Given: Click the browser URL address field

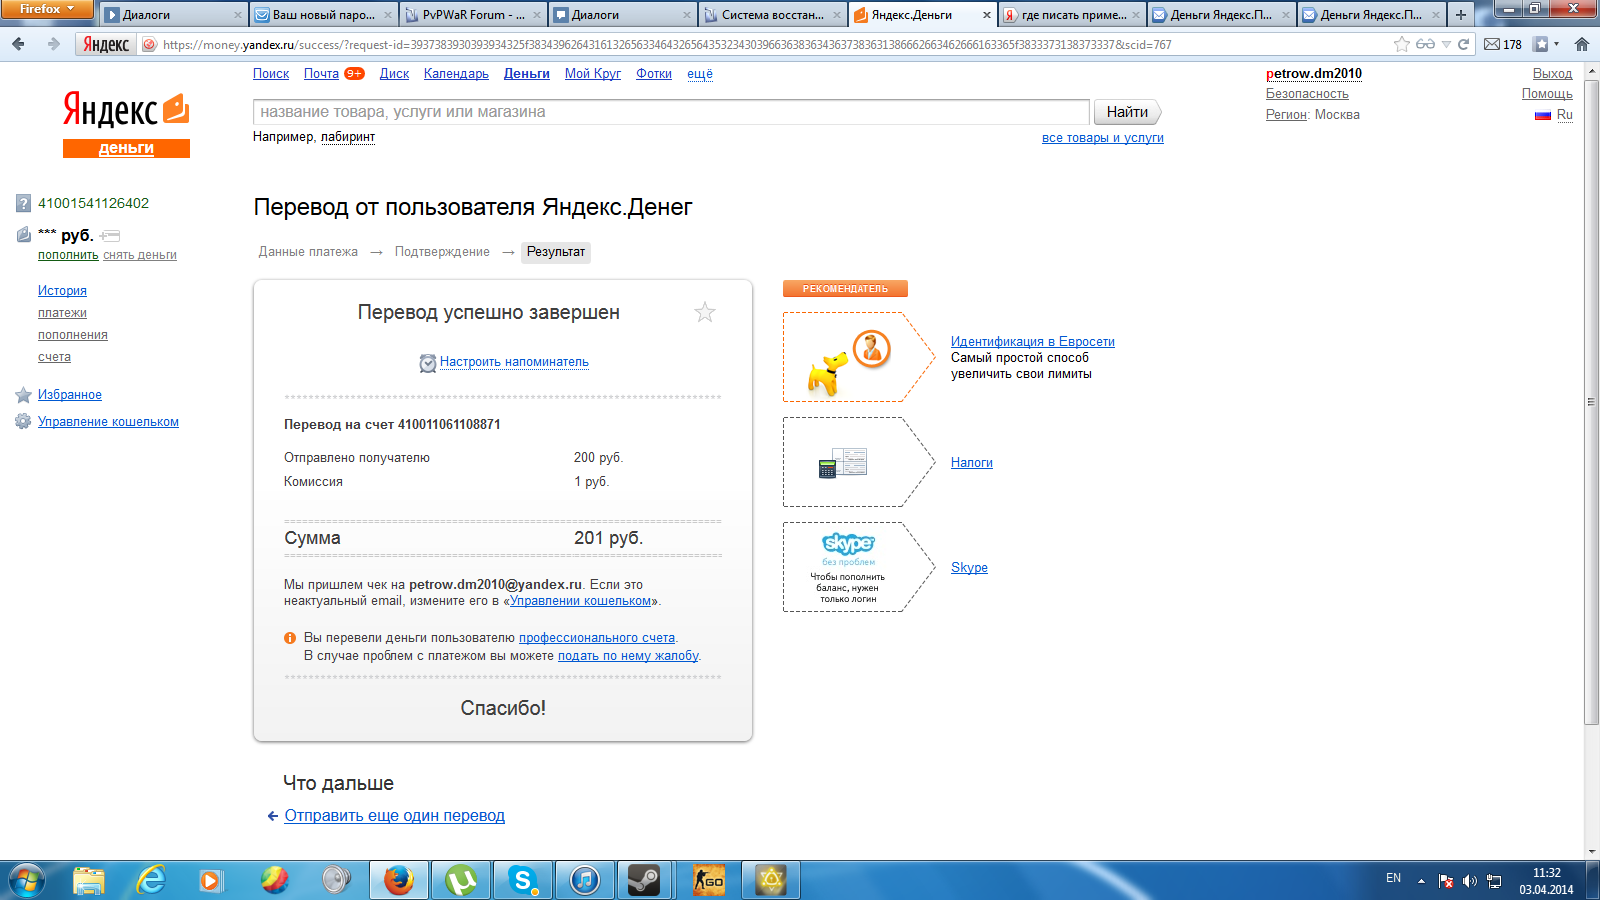Looking at the screenshot, I should click(775, 44).
